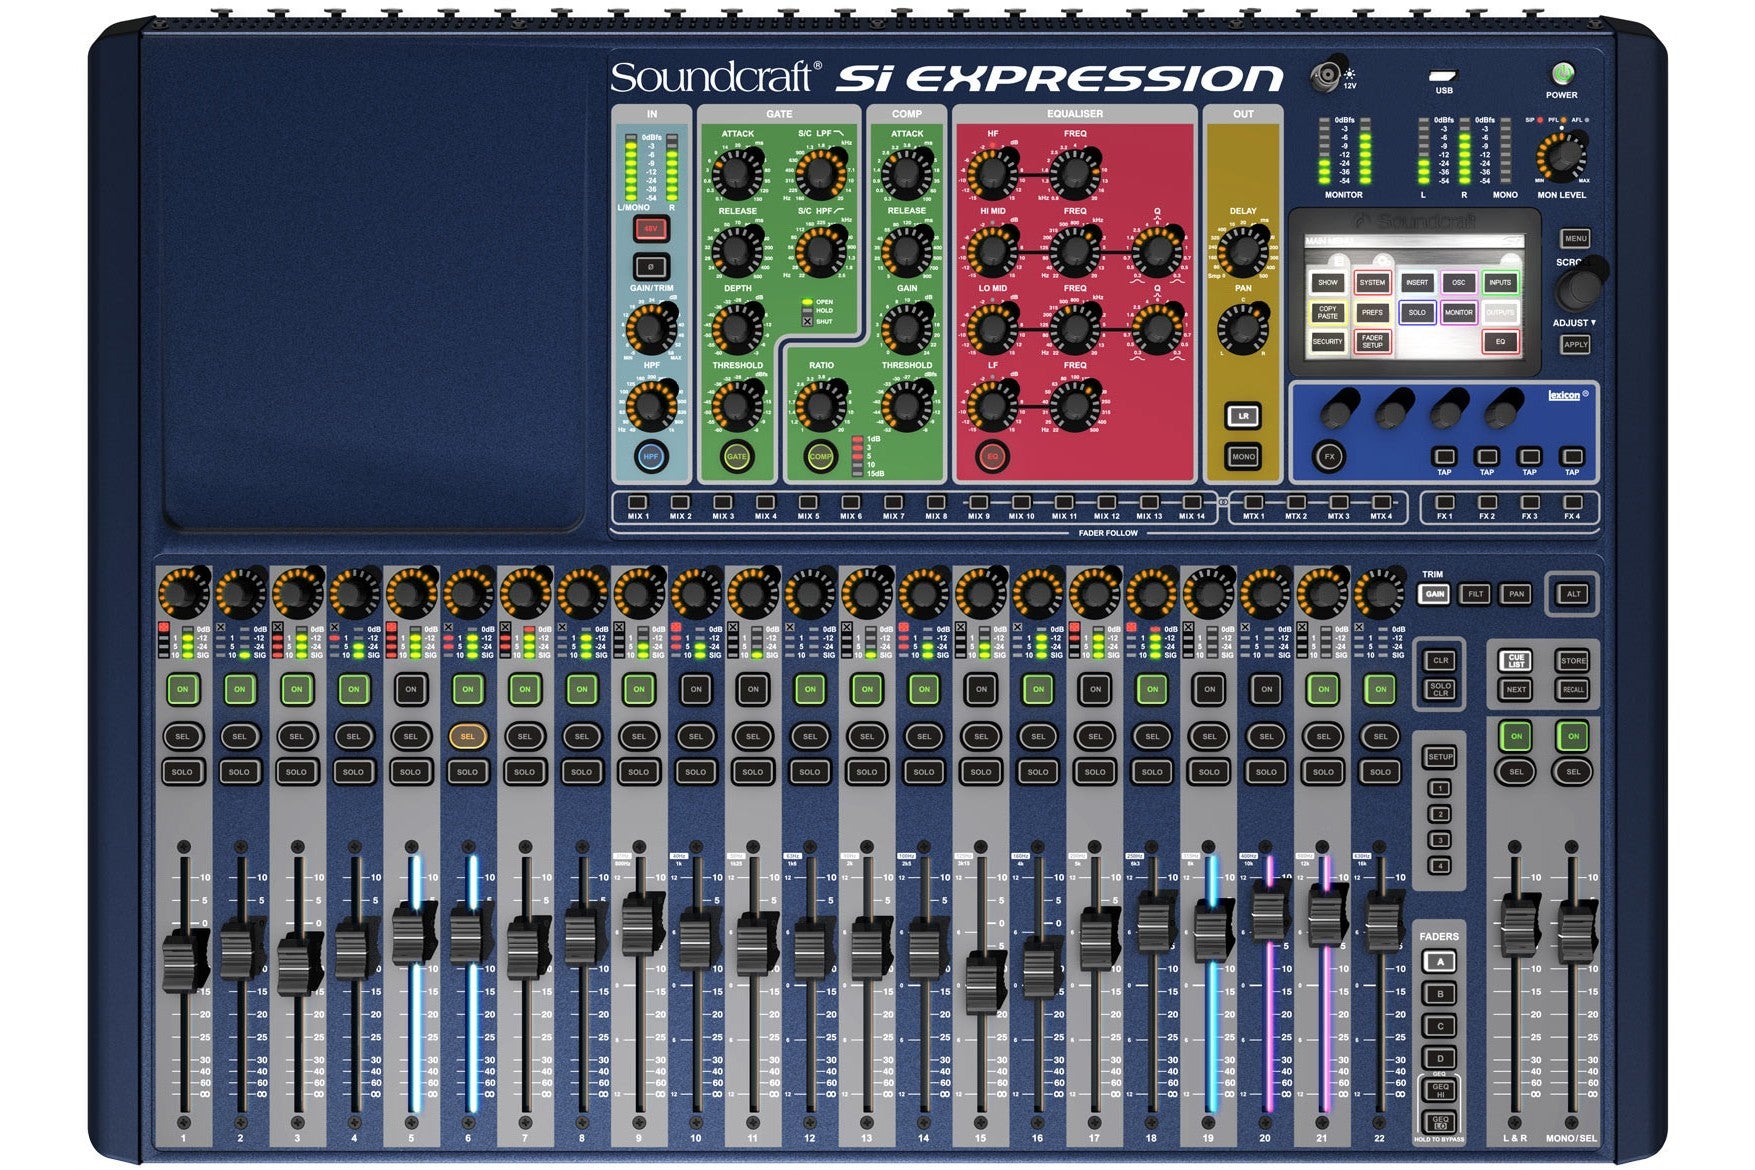Click the APPLY button below the scroll encoder
Screen dimensions: 1755x1170
tap(1575, 344)
